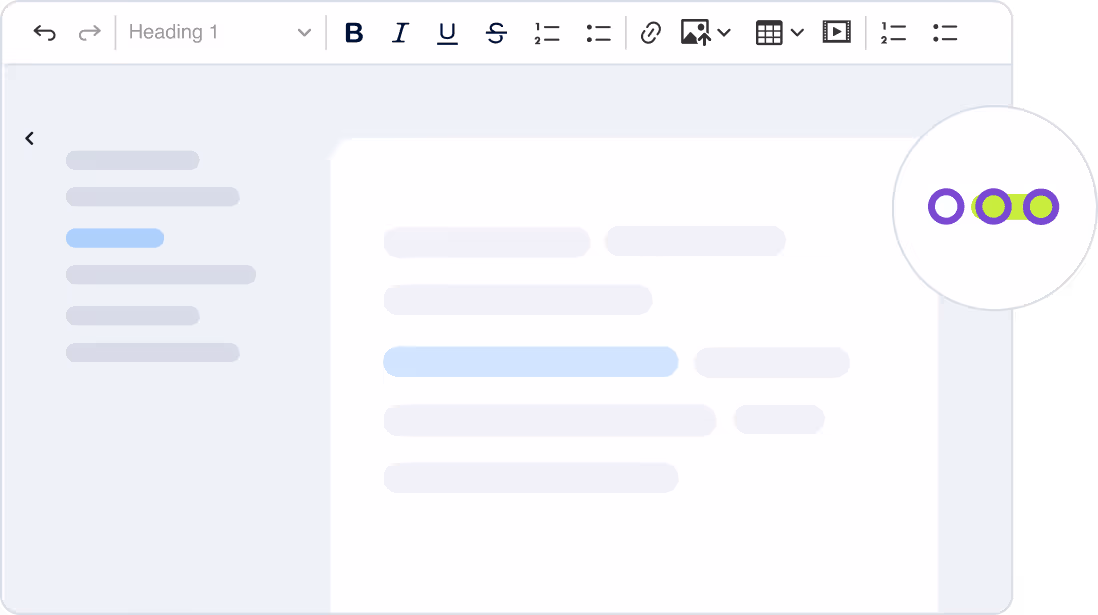Collapse the sidebar with back chevron
The width and height of the screenshot is (1098, 615).
point(30,139)
